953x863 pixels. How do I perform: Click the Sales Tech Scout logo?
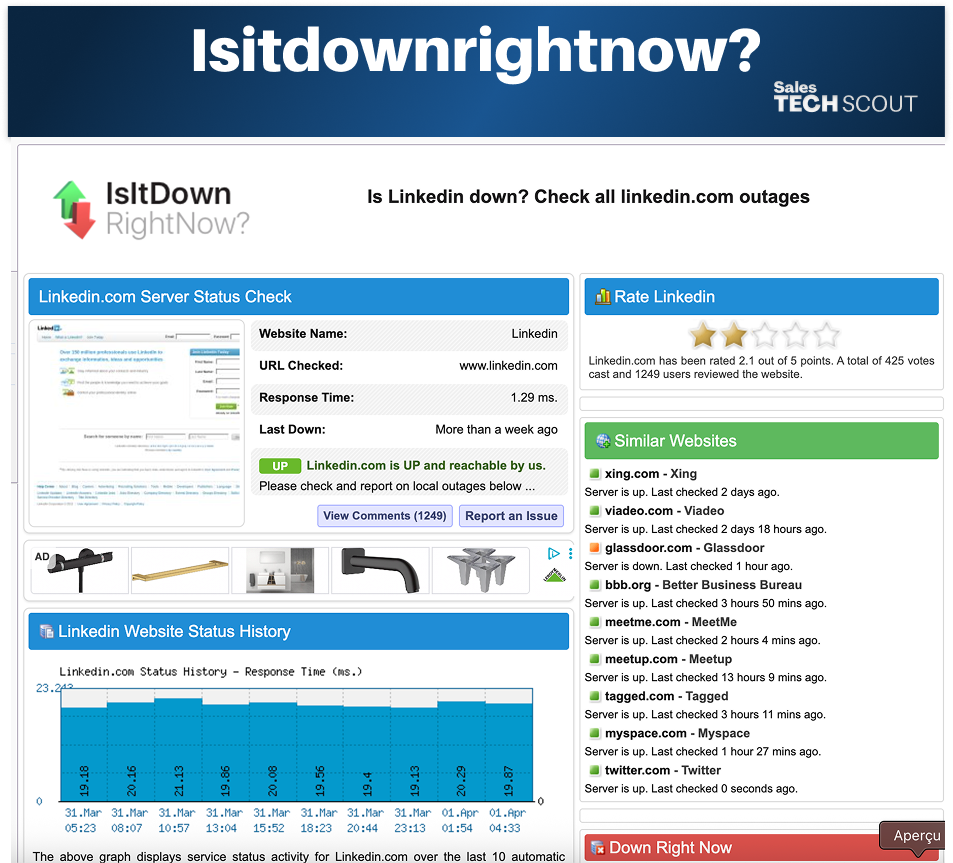click(845, 97)
